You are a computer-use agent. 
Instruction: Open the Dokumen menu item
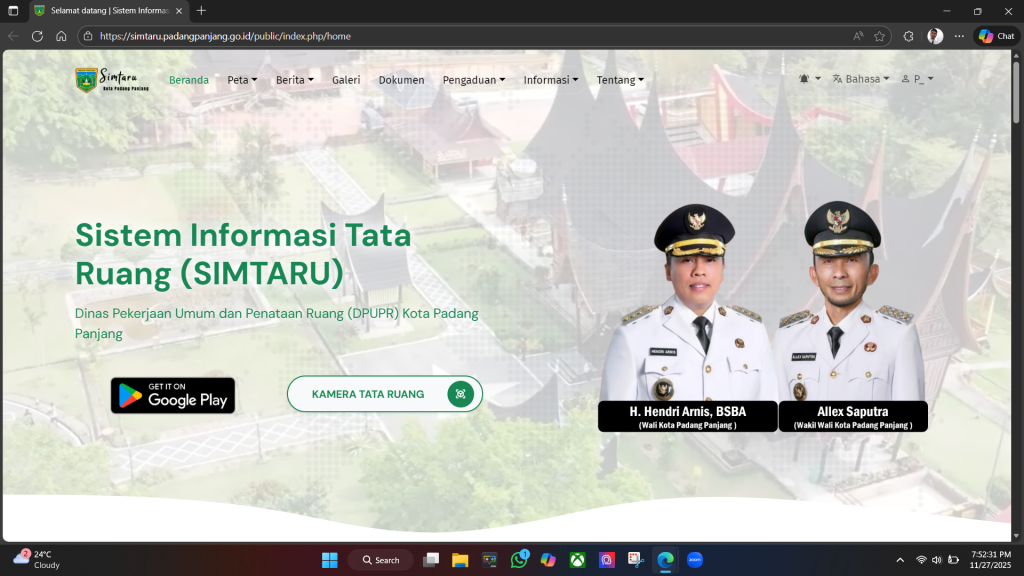(401, 80)
